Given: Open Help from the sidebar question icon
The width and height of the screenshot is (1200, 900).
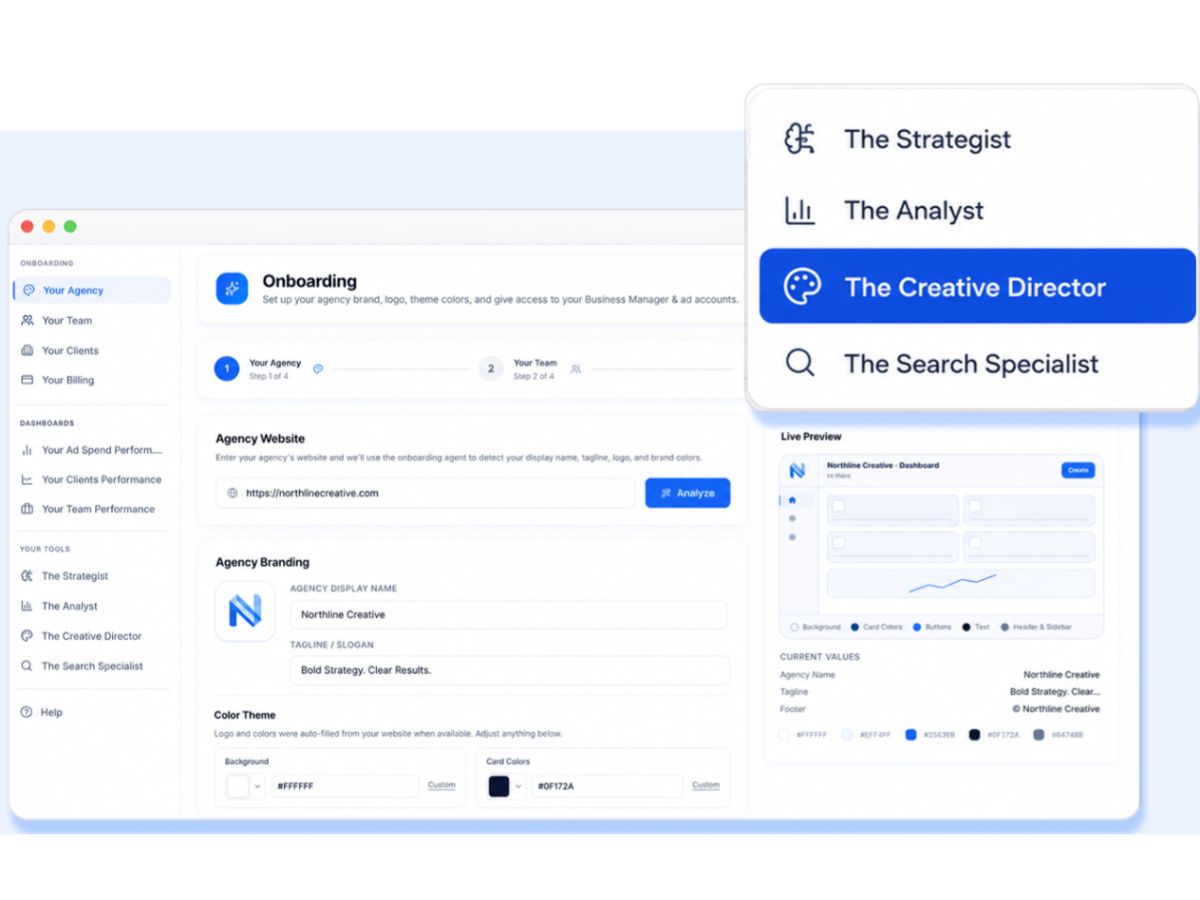Looking at the screenshot, I should tap(26, 712).
